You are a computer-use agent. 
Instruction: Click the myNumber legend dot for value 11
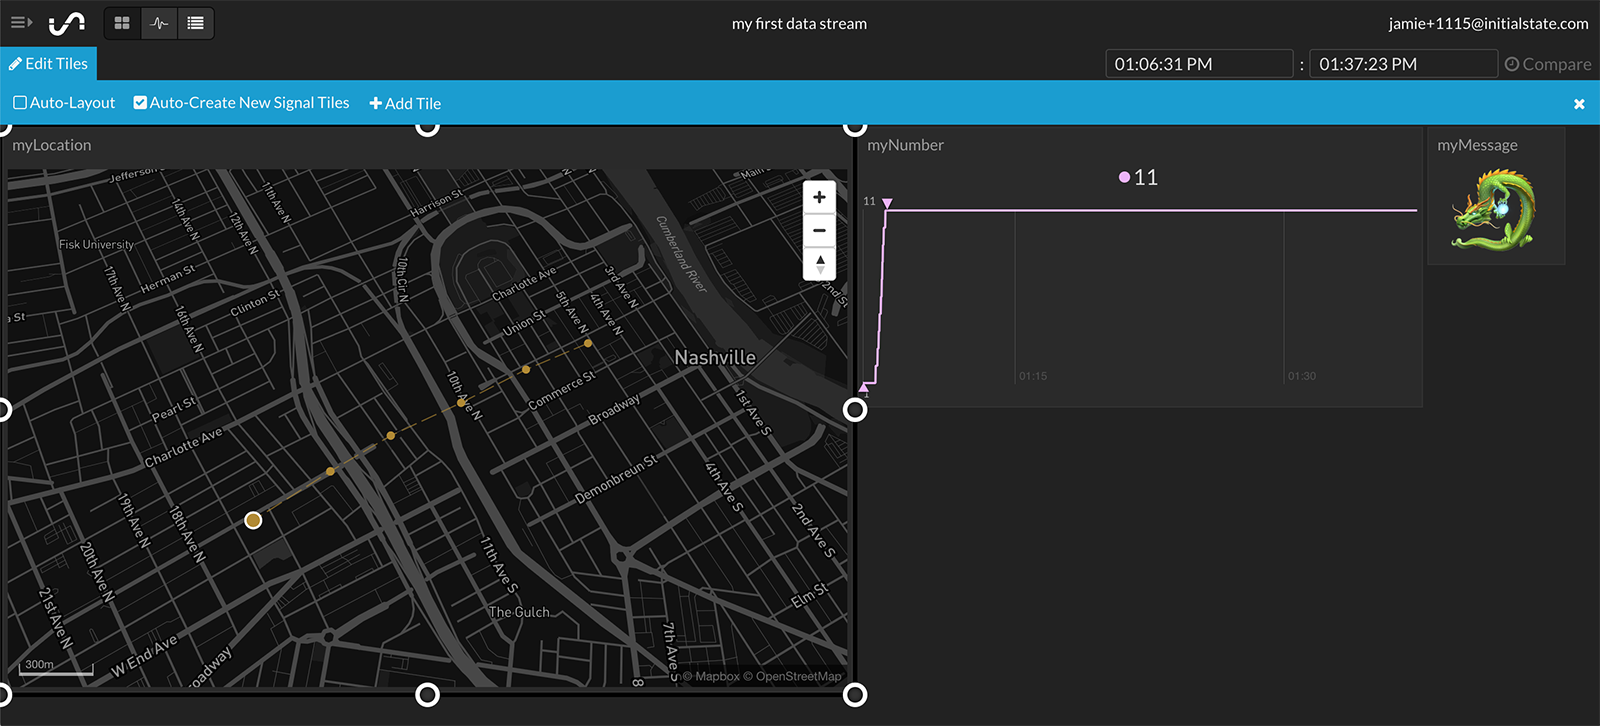point(1124,177)
